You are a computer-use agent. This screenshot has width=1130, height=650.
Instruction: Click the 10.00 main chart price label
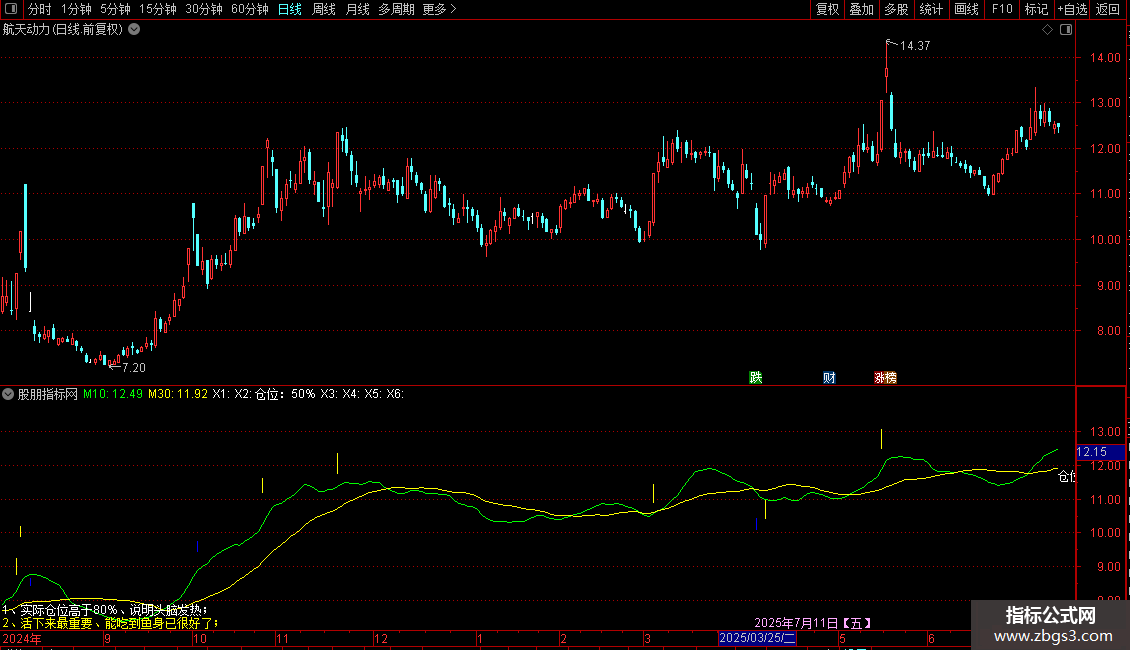coord(1105,240)
